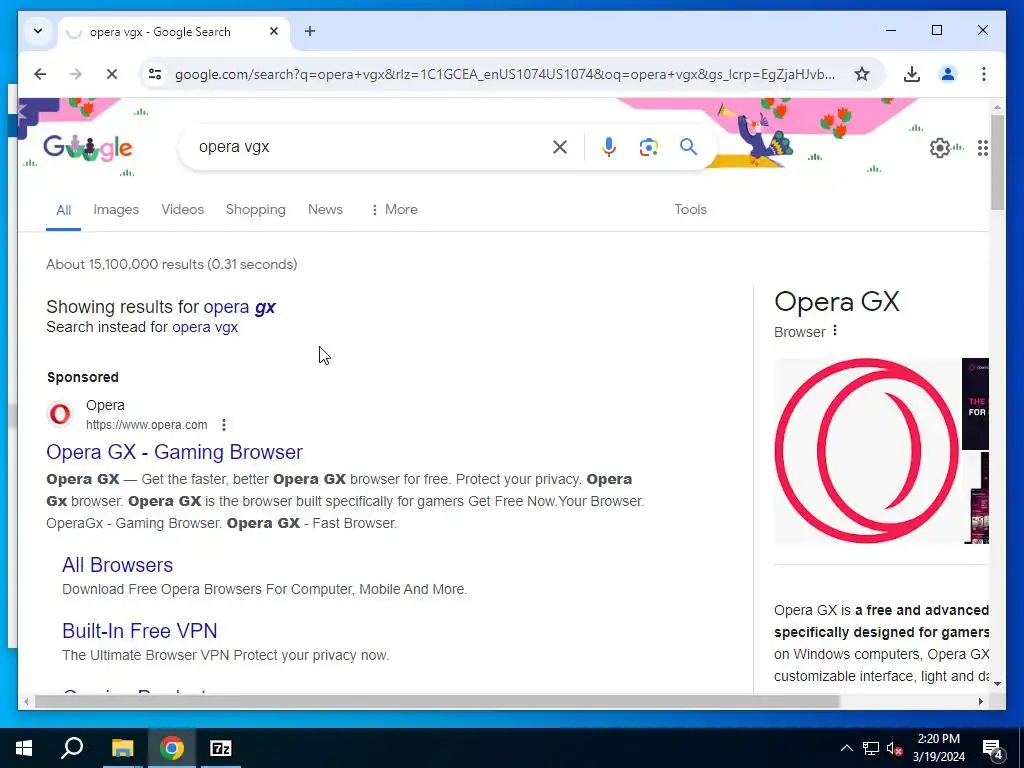Select the All results tab
This screenshot has width=1024, height=768.
coord(63,210)
